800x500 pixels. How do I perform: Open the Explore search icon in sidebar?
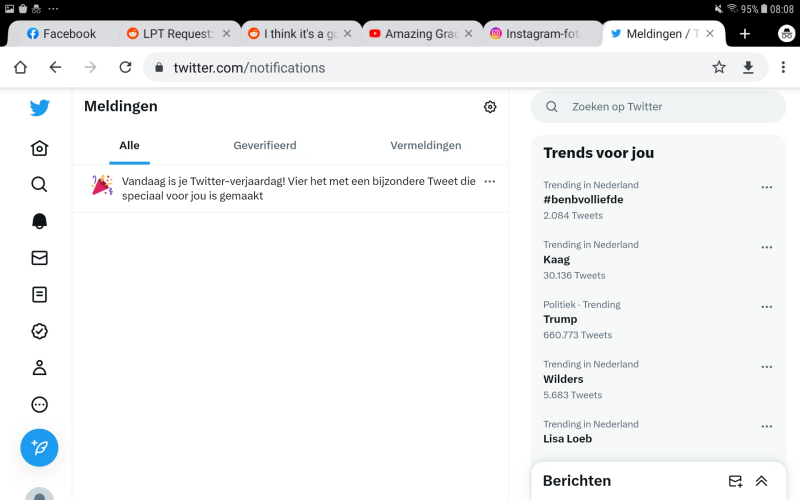pyautogui.click(x=39, y=184)
